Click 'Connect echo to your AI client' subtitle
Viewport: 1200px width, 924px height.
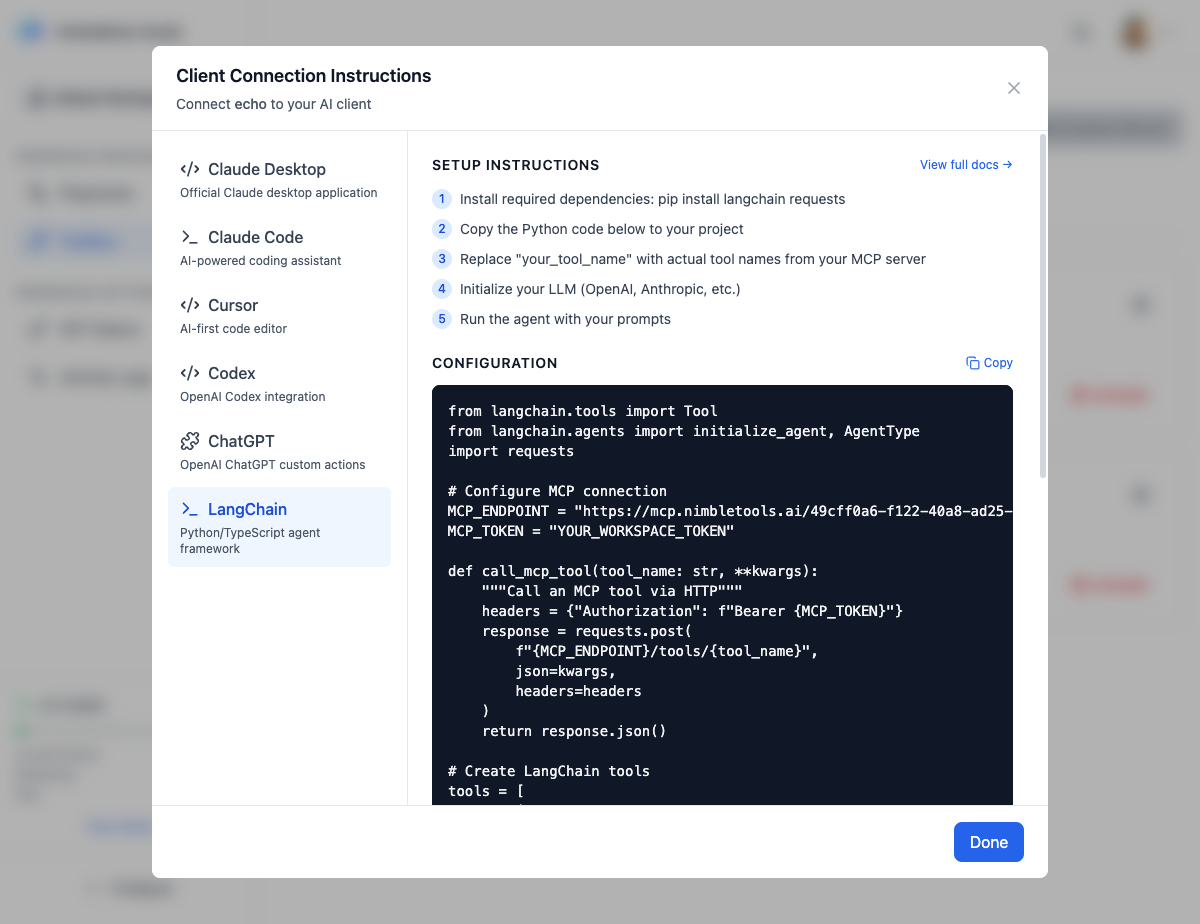(x=274, y=104)
